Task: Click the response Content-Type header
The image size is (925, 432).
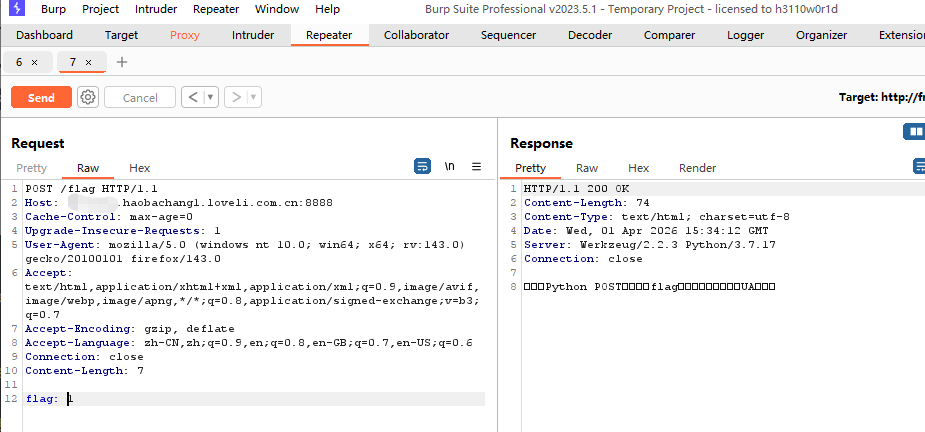Action: pos(657,217)
